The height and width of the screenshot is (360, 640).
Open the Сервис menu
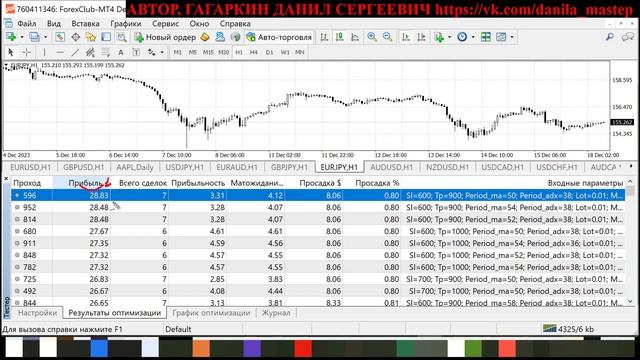(165, 24)
